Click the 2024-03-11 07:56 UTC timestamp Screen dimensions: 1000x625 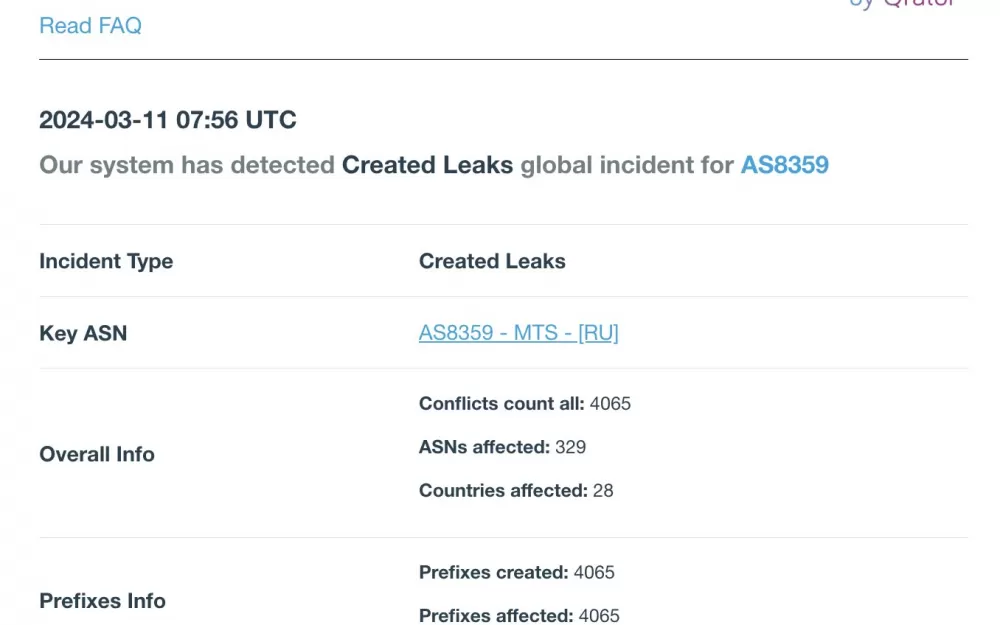pyautogui.click(x=168, y=120)
